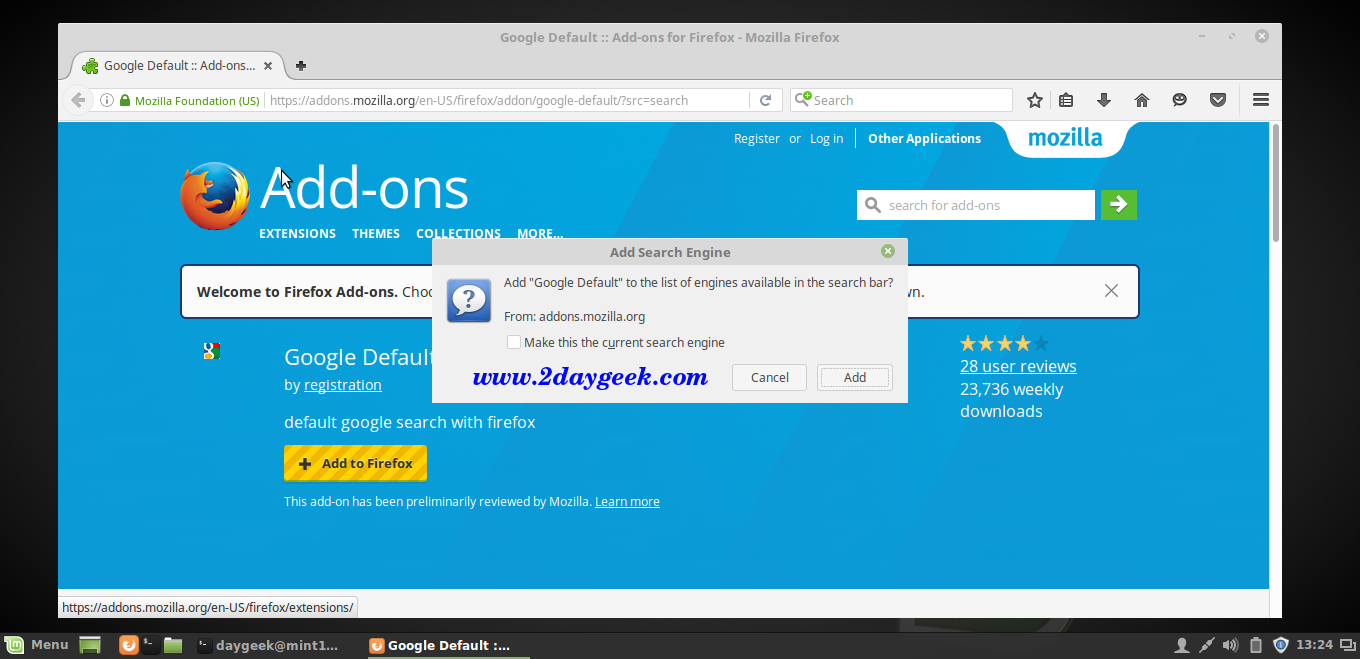This screenshot has width=1360, height=659.
Task: Save page to Pocket icon
Action: click(1218, 100)
